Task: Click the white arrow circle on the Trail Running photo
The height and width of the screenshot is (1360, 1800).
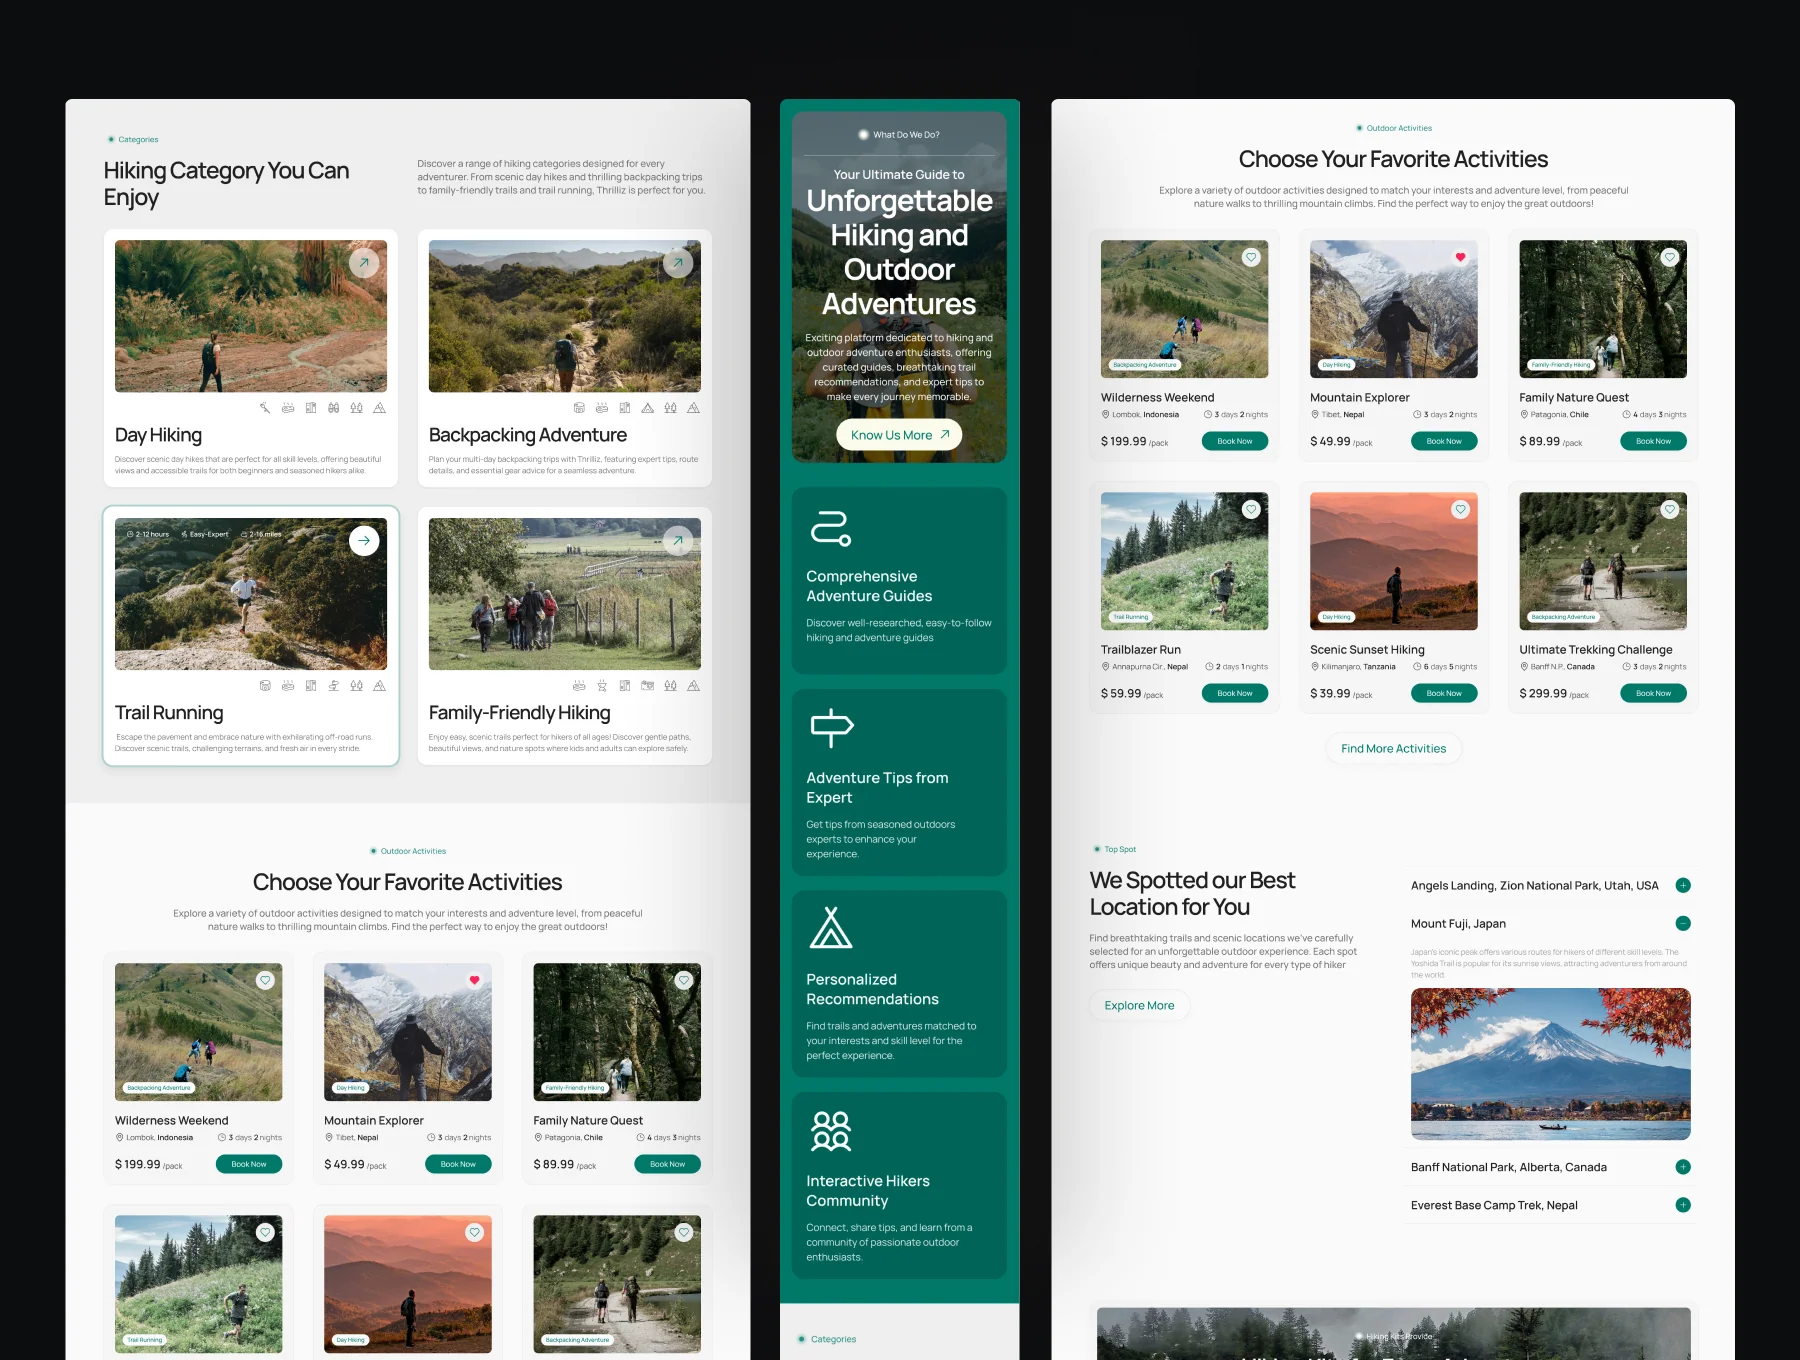Action: 364,540
